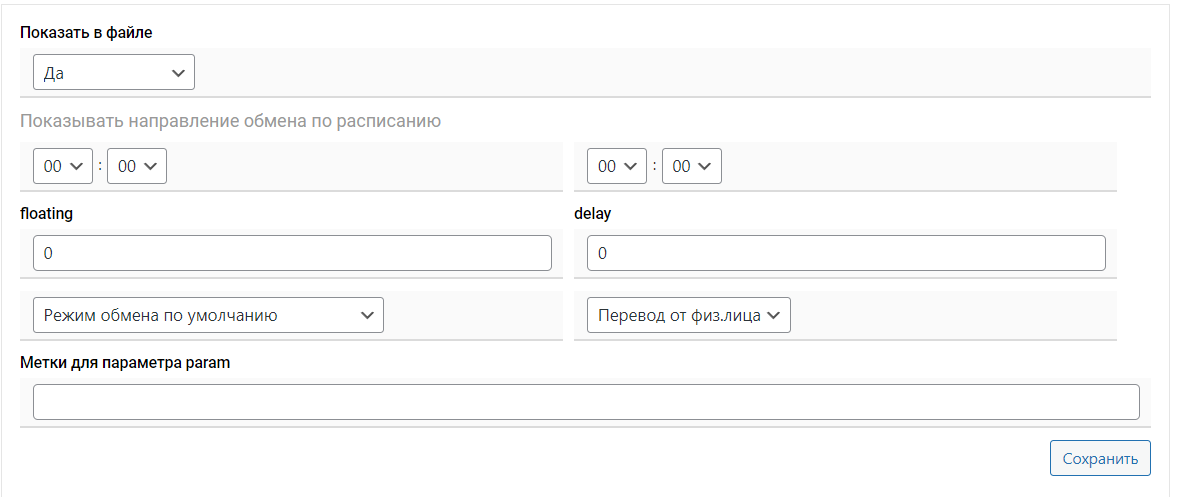This screenshot has height=497, width=1181.
Task: Click the chevron arrow in the 'Да' select
Action: coord(178,73)
